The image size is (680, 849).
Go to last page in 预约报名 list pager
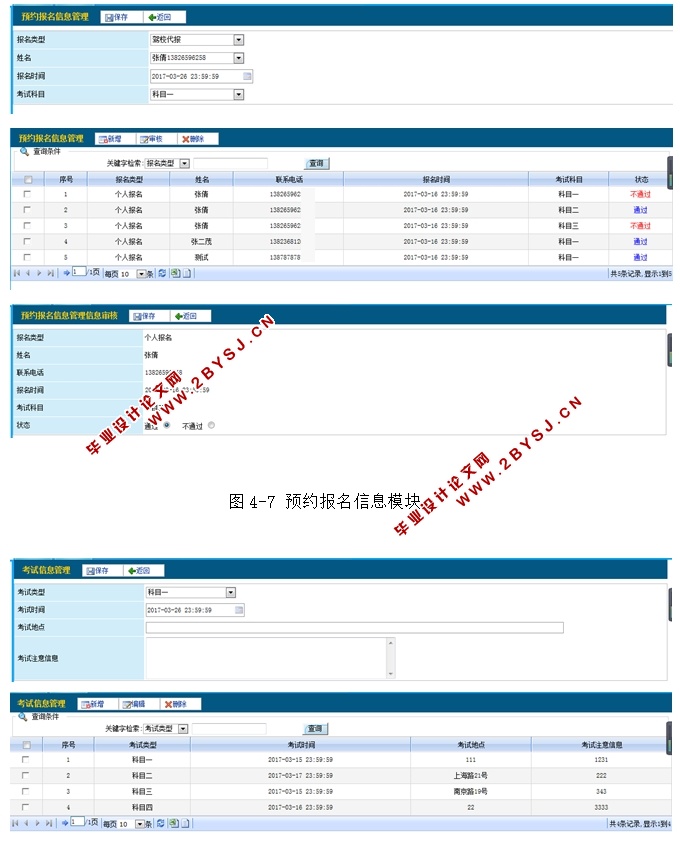click(50, 273)
